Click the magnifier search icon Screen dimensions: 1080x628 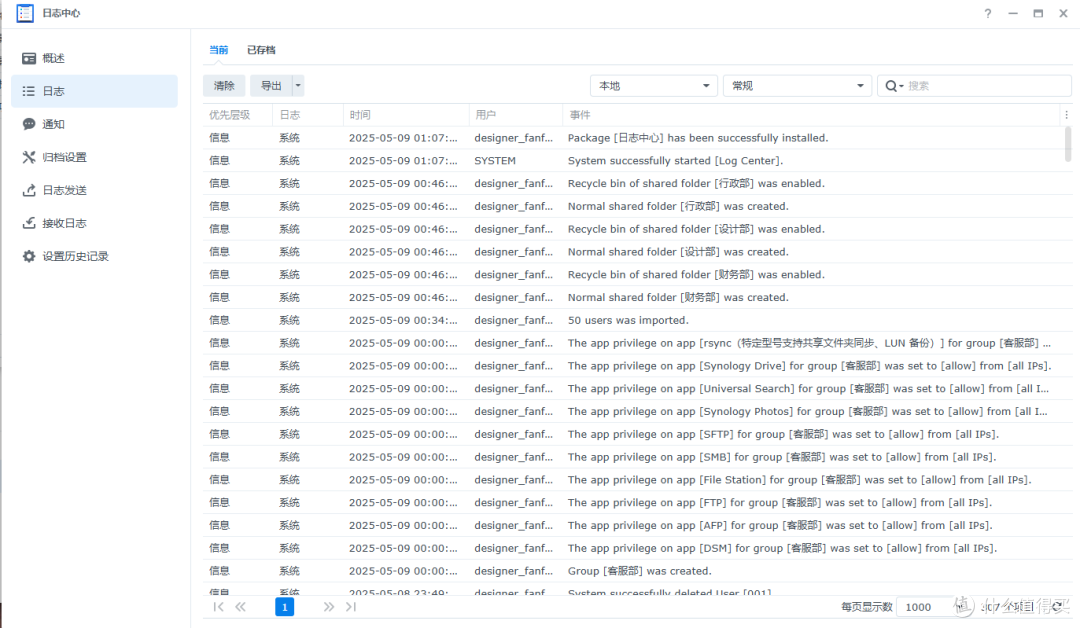point(891,86)
